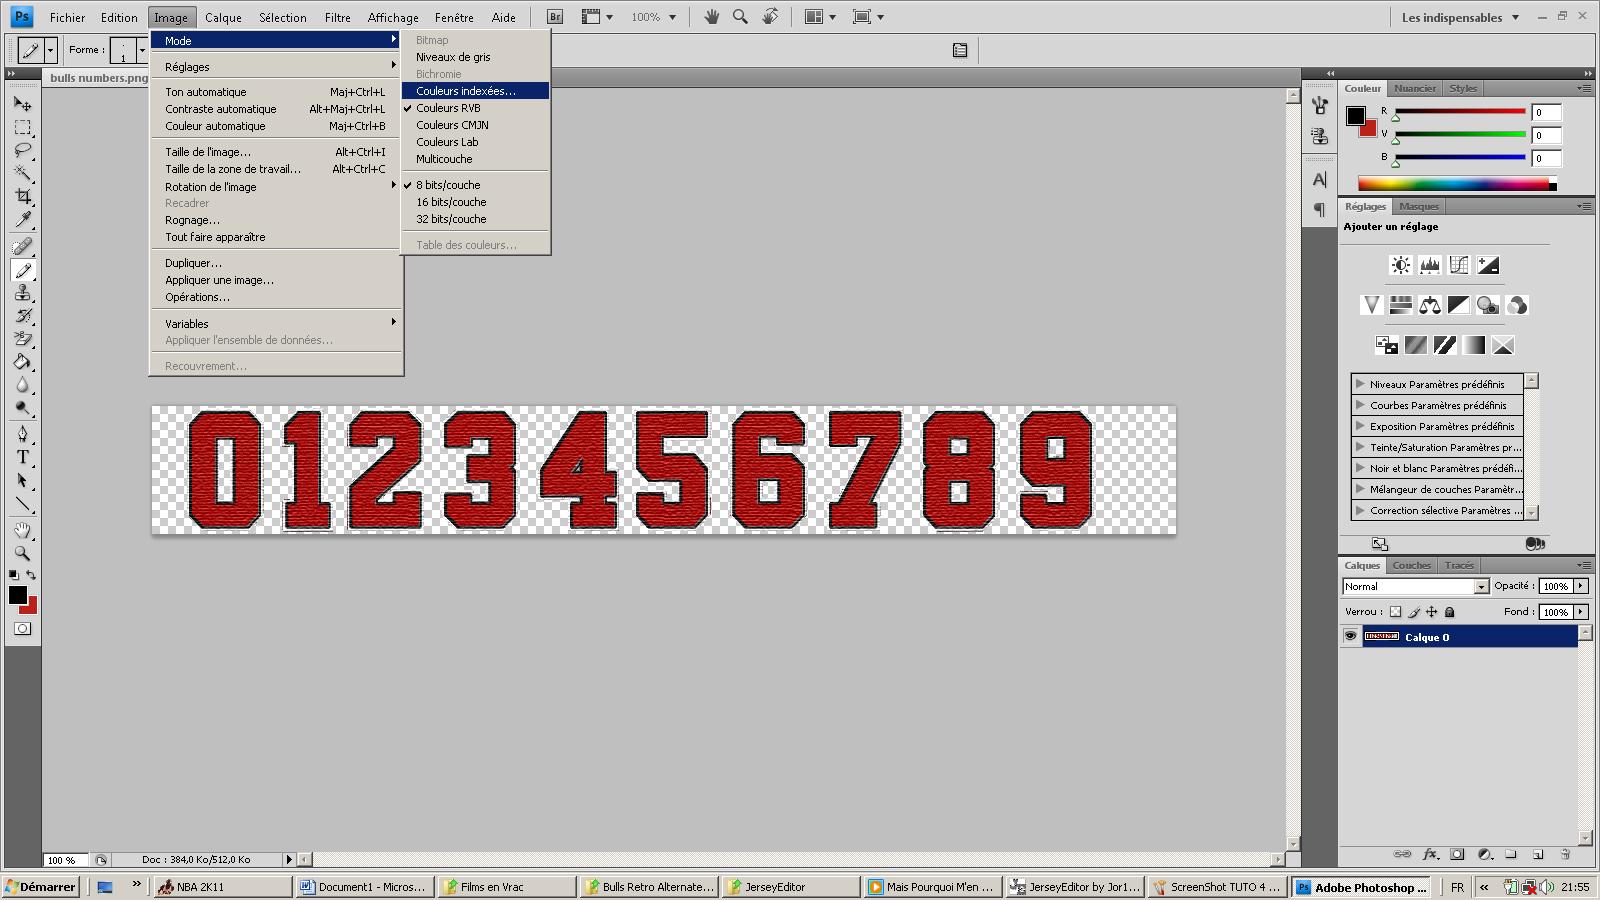Screen dimensions: 1600x900
Task: Add a Brightness/Contrast adjustment
Action: 1400,265
